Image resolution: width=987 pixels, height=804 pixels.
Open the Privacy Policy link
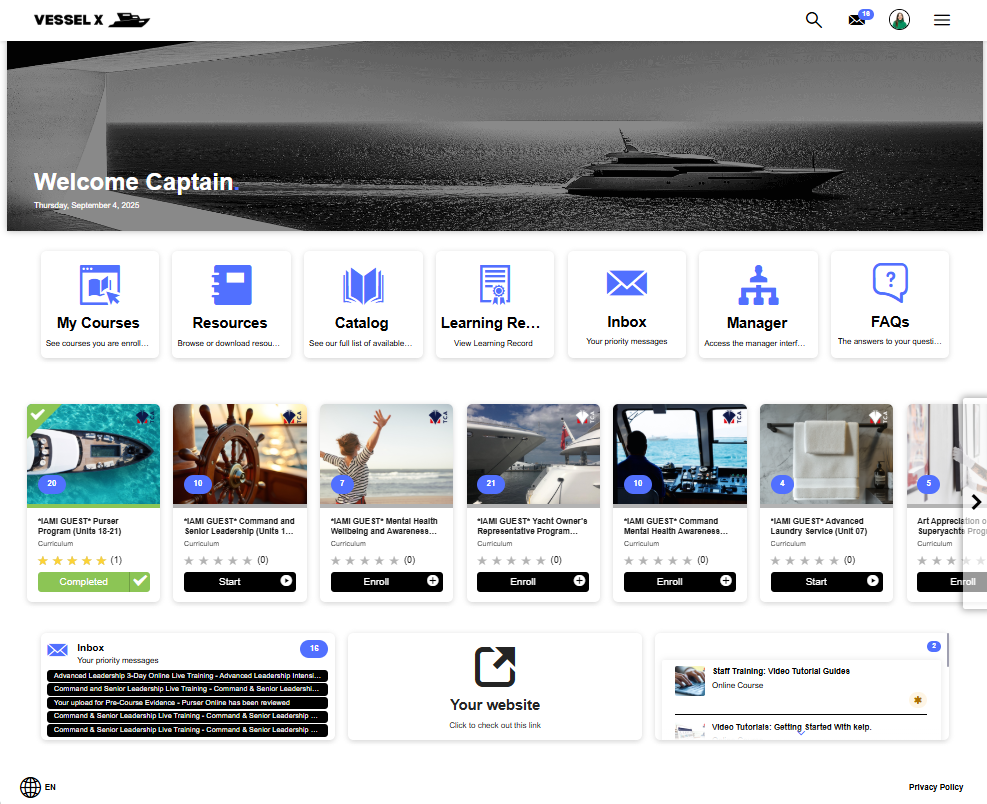click(x=935, y=787)
